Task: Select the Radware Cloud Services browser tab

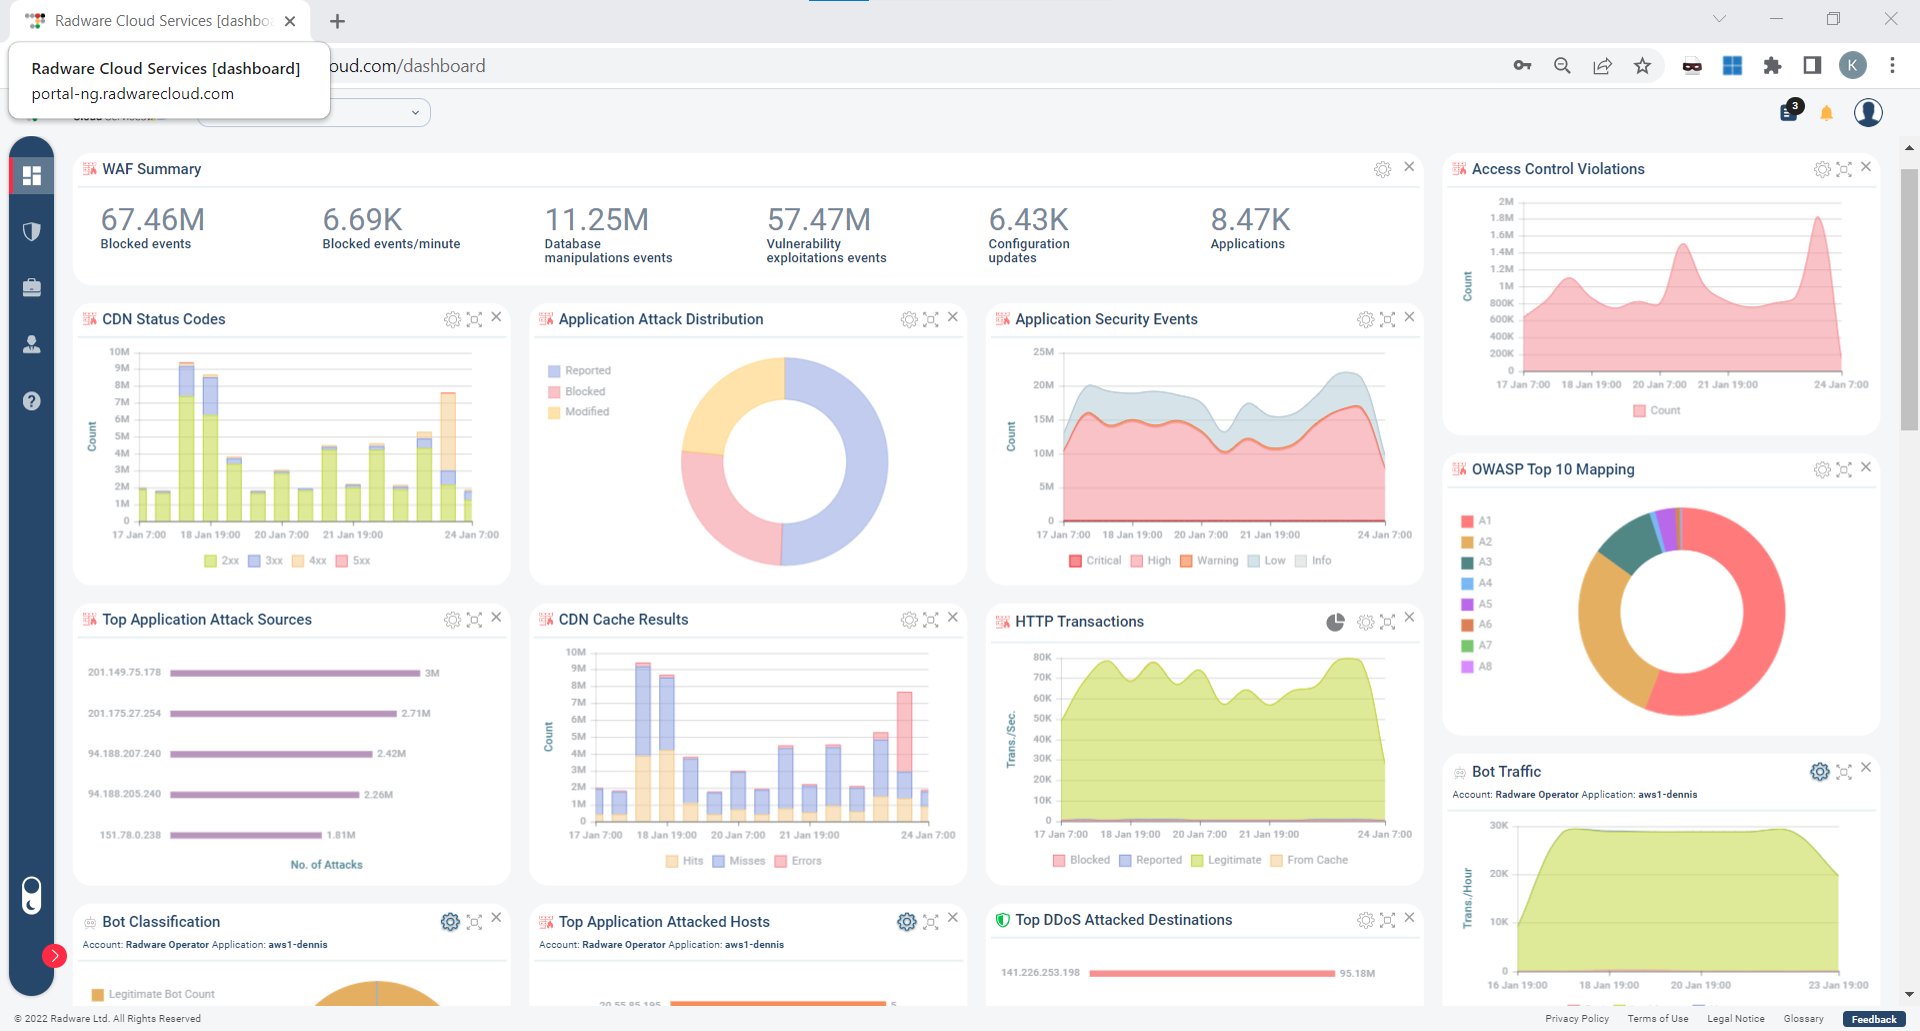Action: click(x=160, y=21)
